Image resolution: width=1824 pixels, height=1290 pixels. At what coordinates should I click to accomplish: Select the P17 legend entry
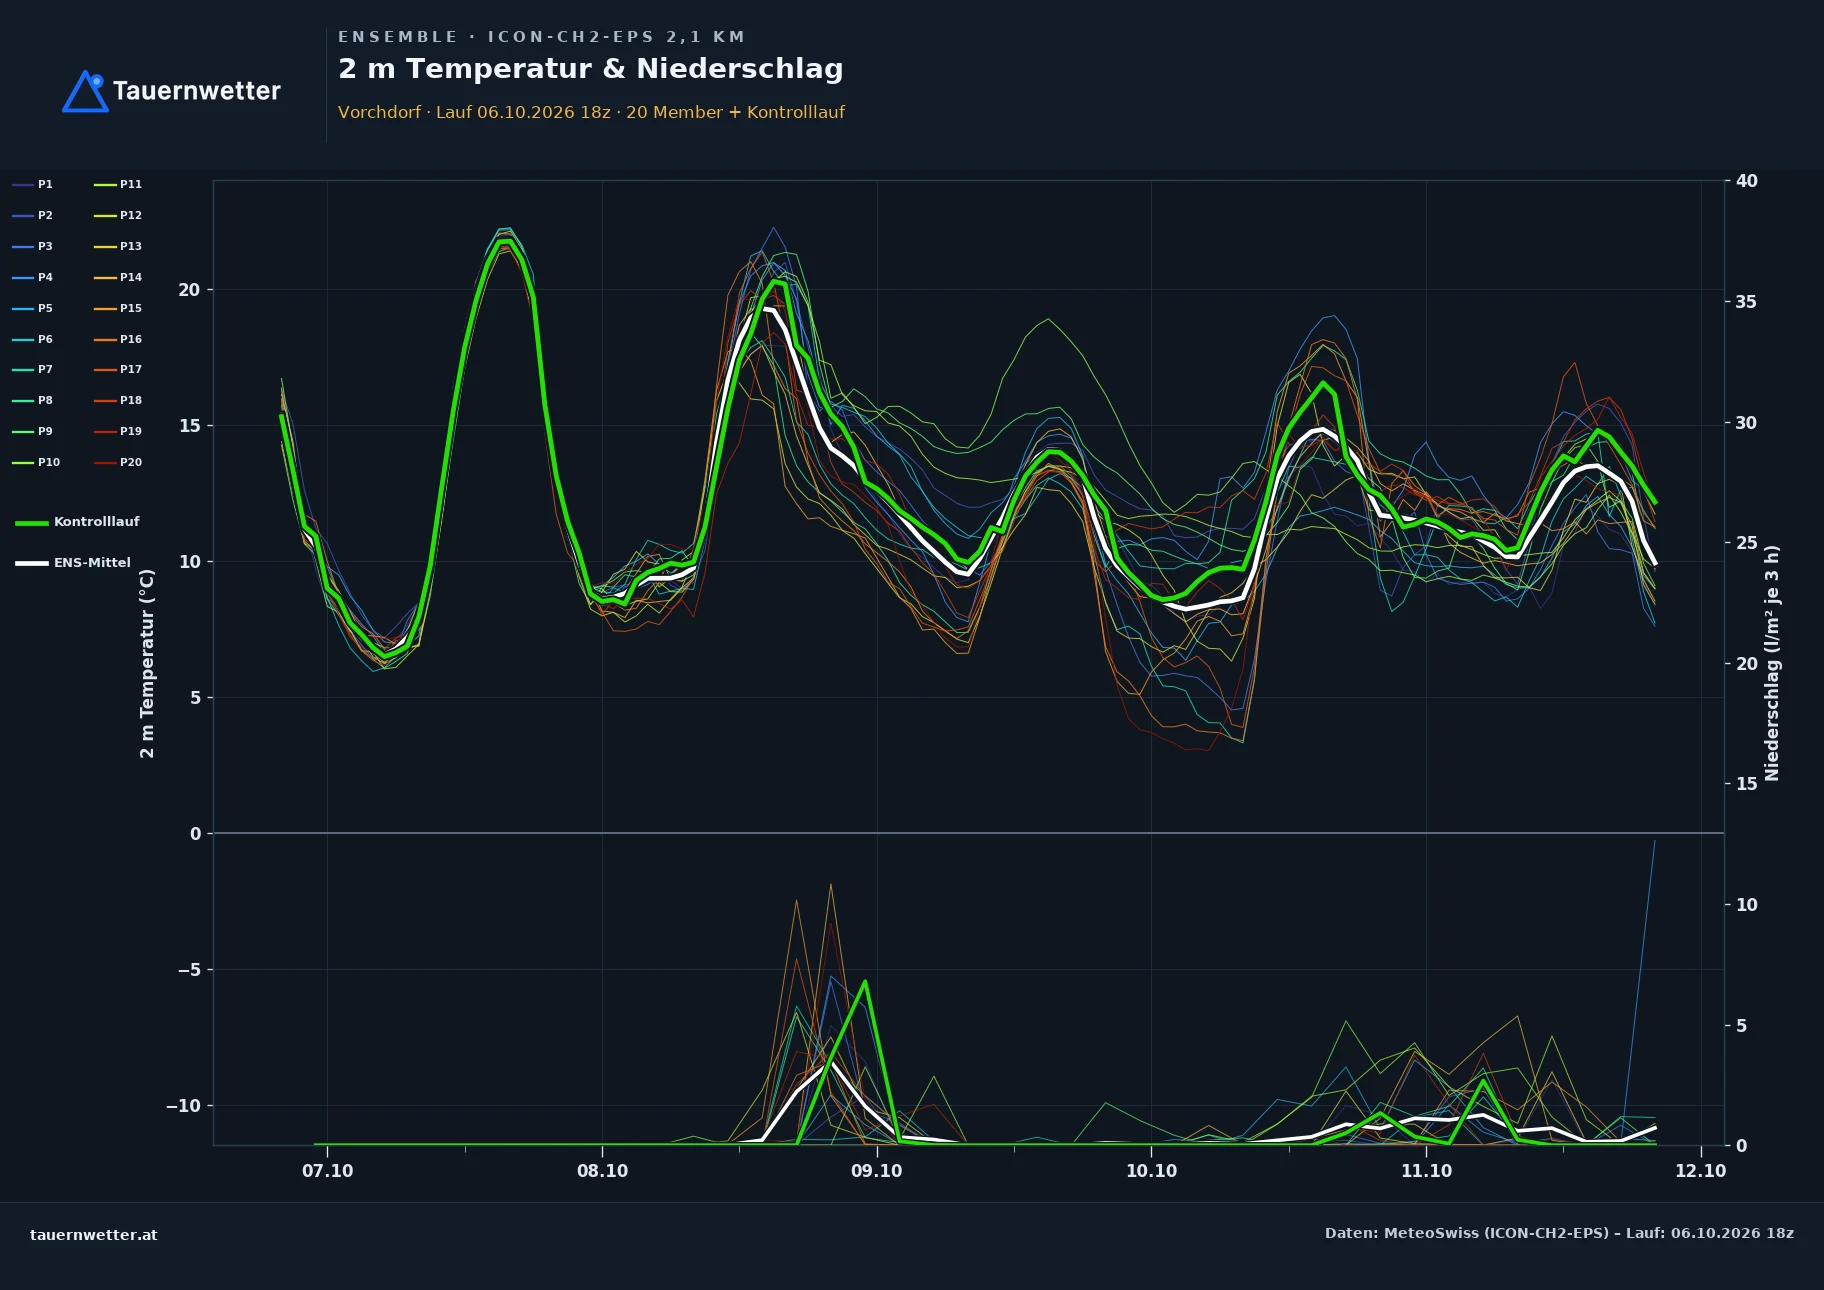pos(118,370)
